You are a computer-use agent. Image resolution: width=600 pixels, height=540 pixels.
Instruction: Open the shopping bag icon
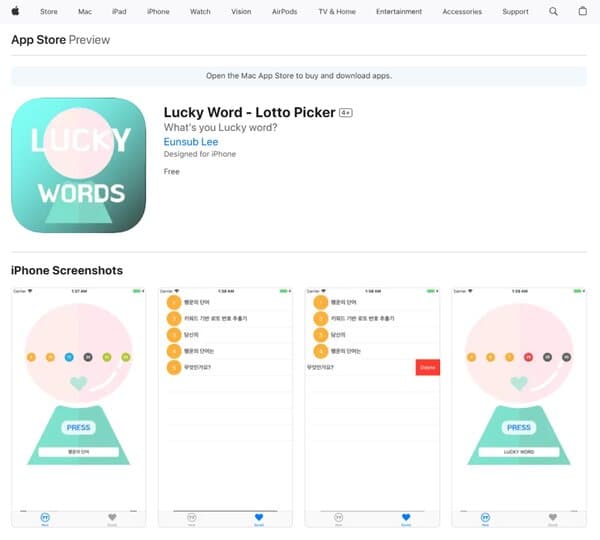[582, 11]
